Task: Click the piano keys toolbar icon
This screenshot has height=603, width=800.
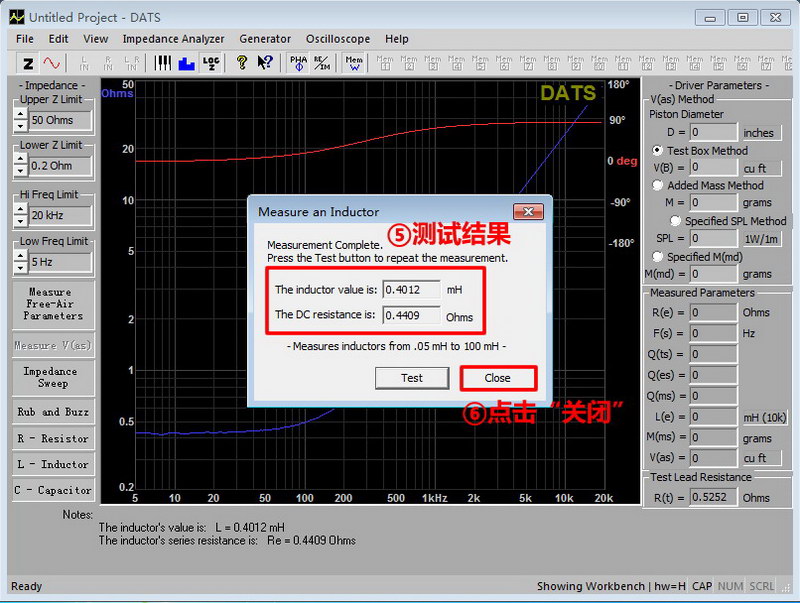Action: [163, 62]
